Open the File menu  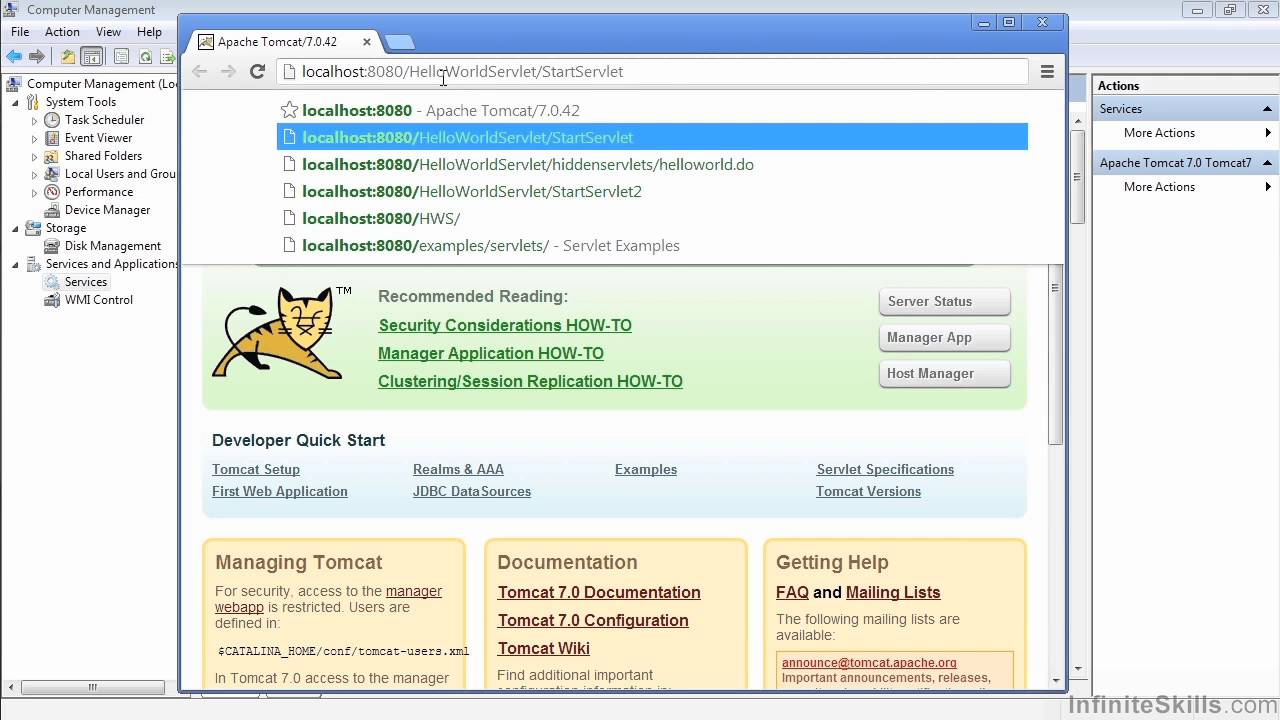[x=20, y=32]
